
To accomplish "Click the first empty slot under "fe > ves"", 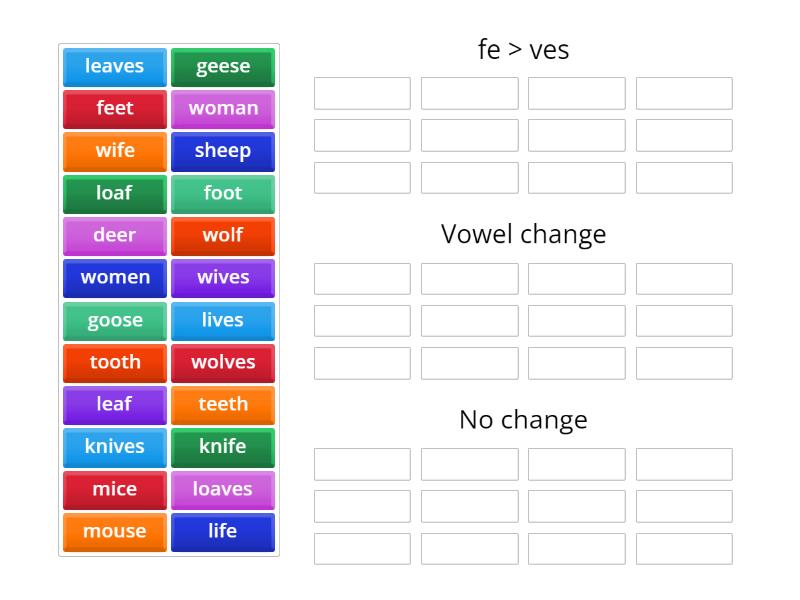I will [362, 93].
